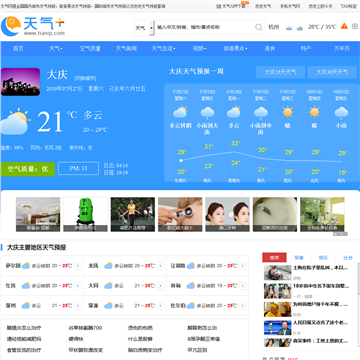Expand the 天气 navigation dropdown menu
The image size is (360, 360).
(x=56, y=48)
